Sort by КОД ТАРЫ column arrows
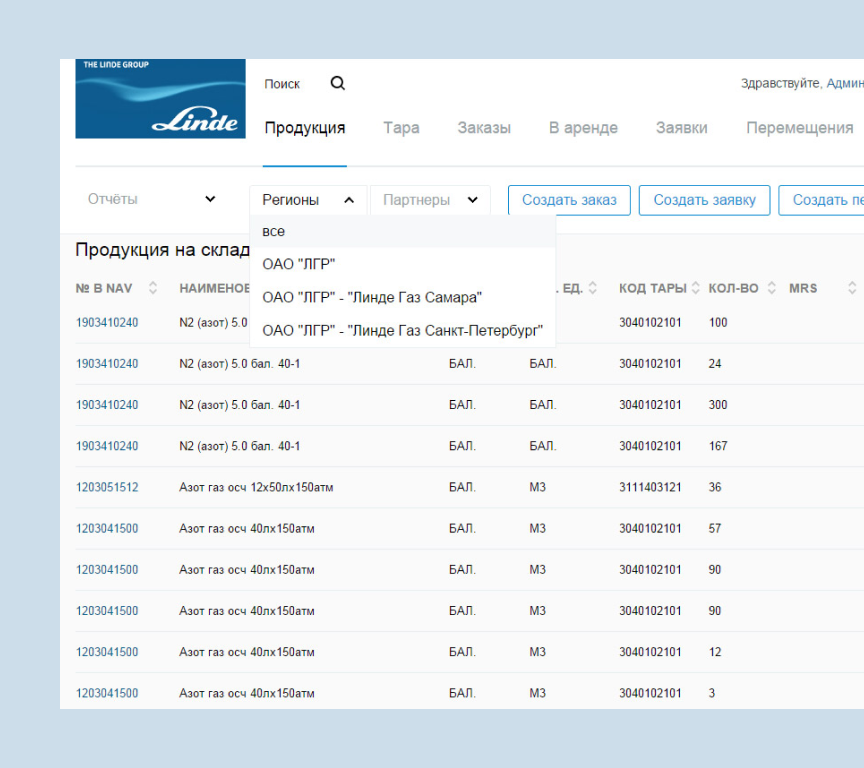The height and width of the screenshot is (768, 864). 696,288
